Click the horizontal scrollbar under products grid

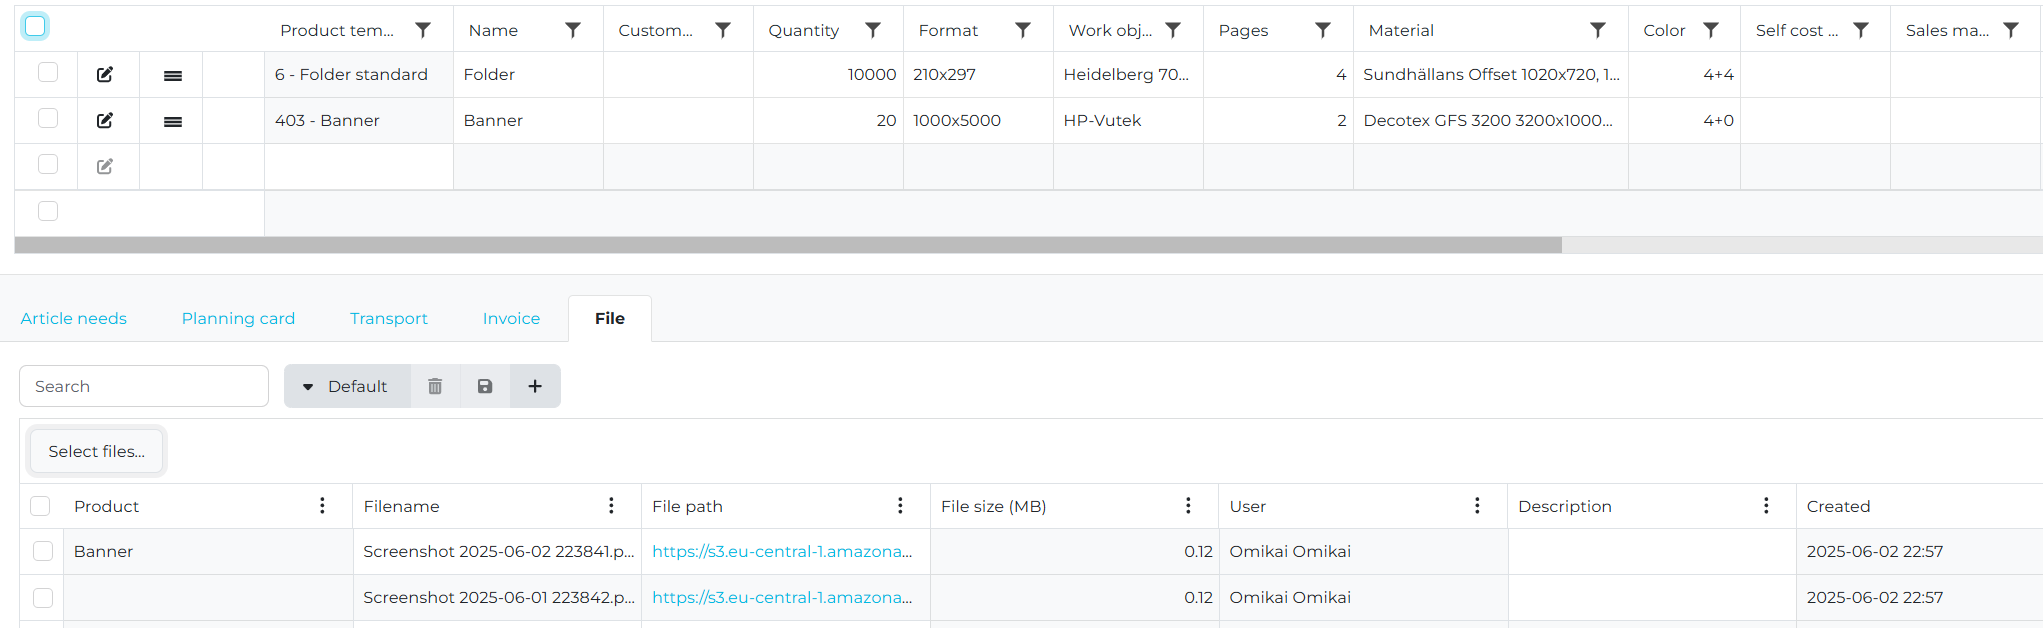pos(788,245)
